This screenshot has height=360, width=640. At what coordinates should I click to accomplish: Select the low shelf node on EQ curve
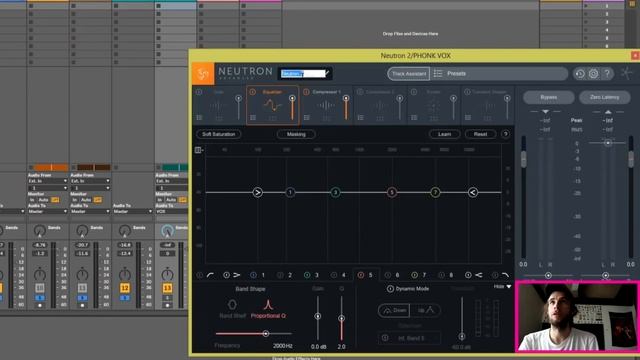pyautogui.click(x=258, y=192)
